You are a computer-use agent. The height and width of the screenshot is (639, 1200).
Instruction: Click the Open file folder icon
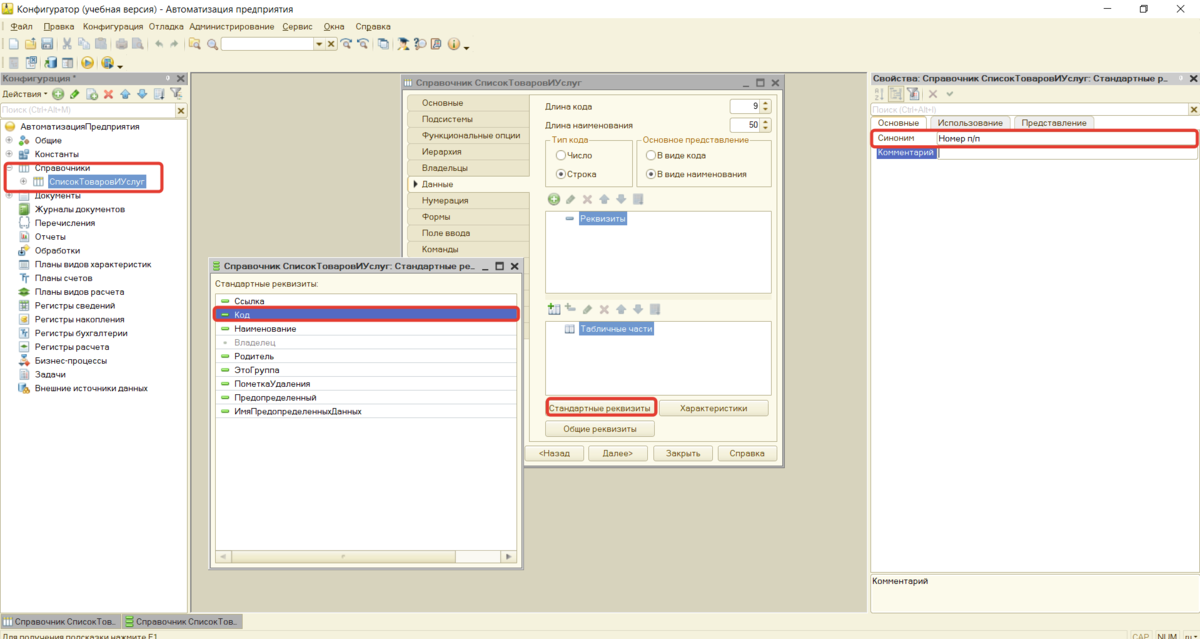click(x=31, y=44)
